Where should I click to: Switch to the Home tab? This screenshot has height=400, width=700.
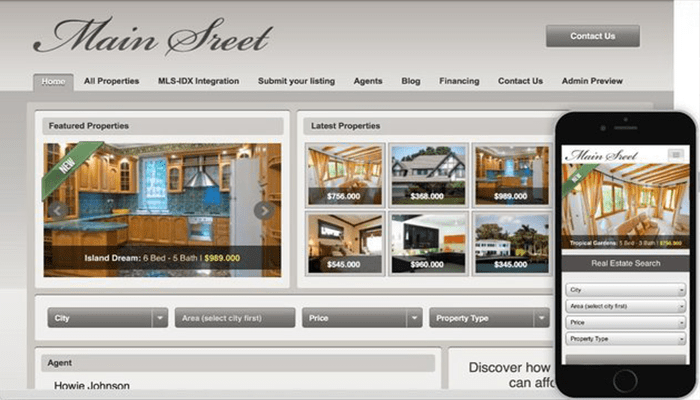pyautogui.click(x=53, y=81)
